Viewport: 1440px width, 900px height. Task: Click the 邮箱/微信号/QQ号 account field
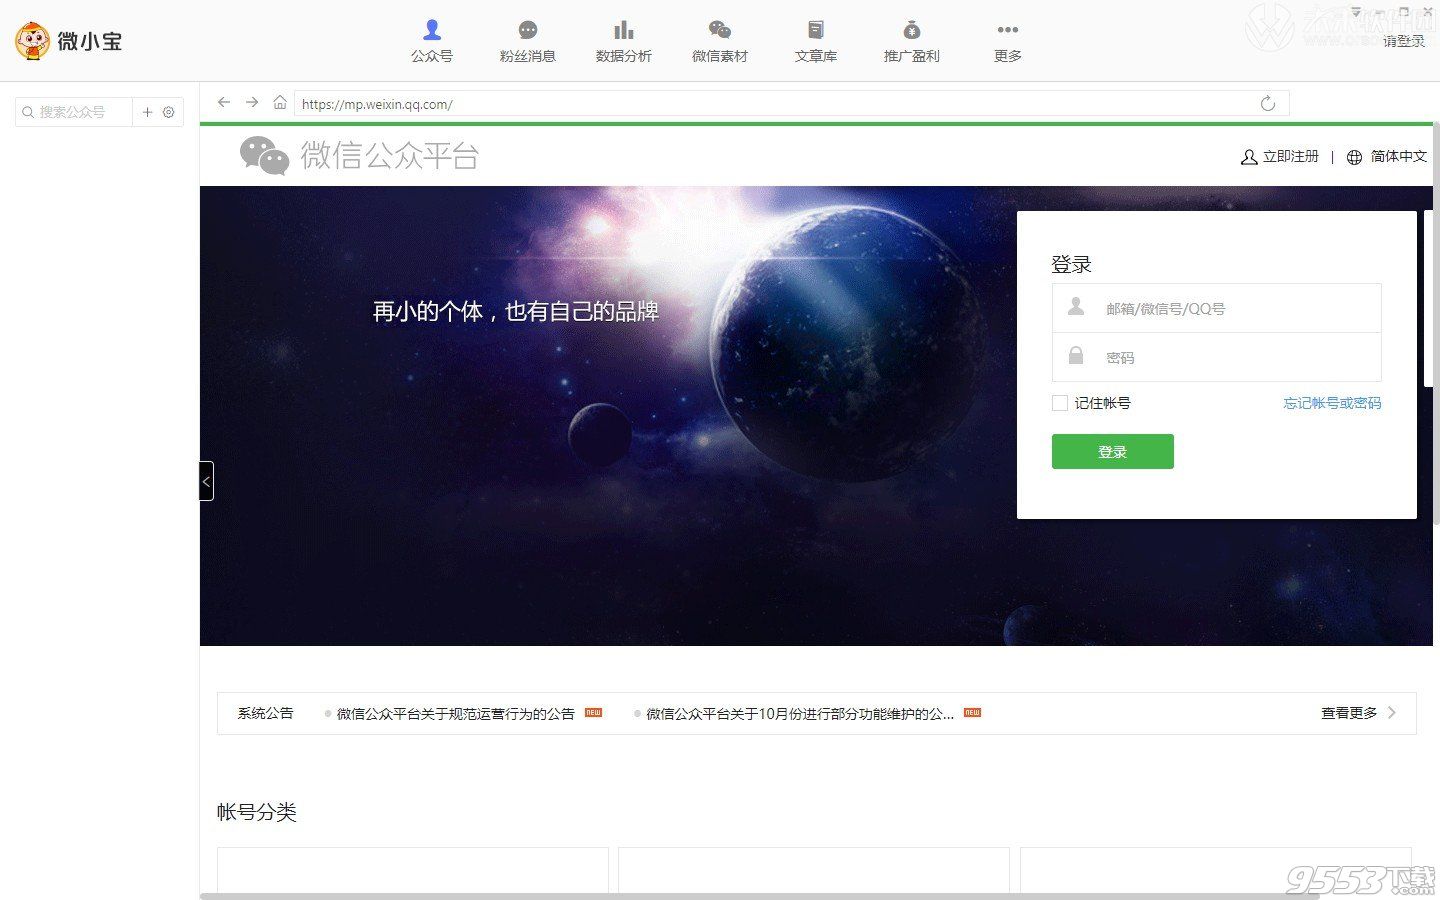point(1216,308)
